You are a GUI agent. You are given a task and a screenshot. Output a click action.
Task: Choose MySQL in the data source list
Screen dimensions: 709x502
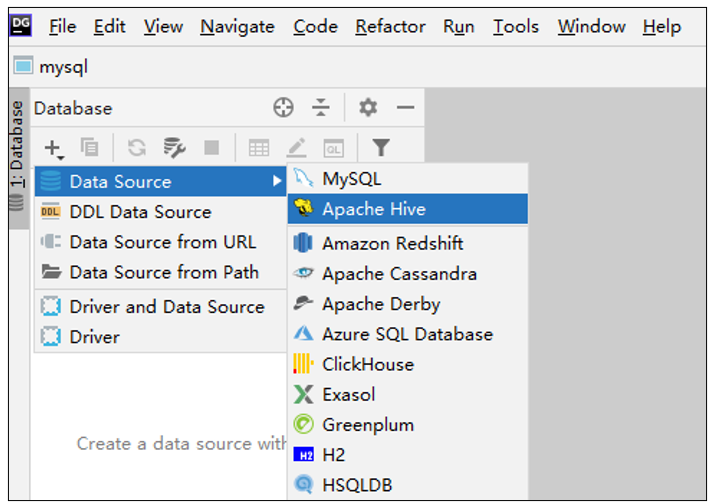(351, 179)
